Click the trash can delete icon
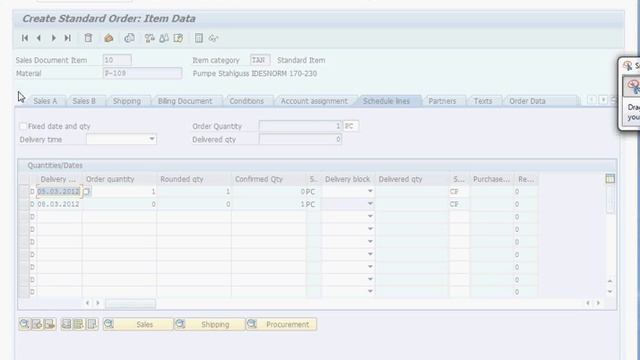 click(x=88, y=38)
